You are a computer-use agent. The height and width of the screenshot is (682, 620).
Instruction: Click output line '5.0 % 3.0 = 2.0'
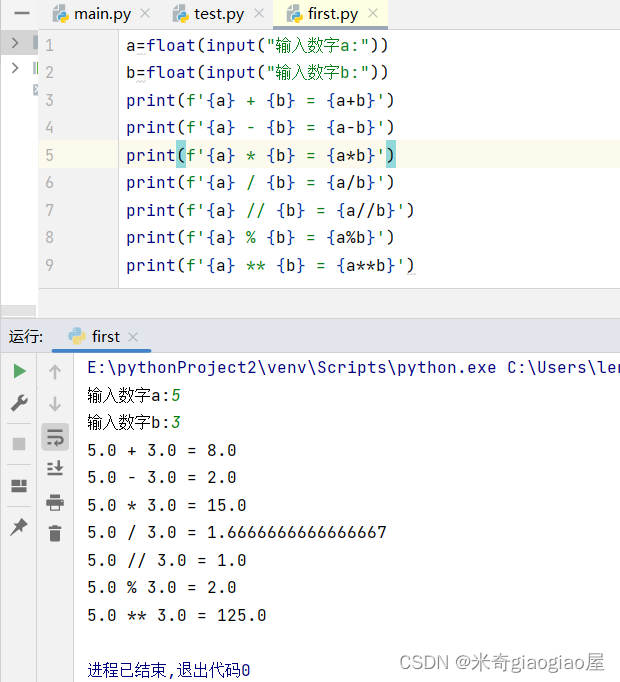(162, 588)
